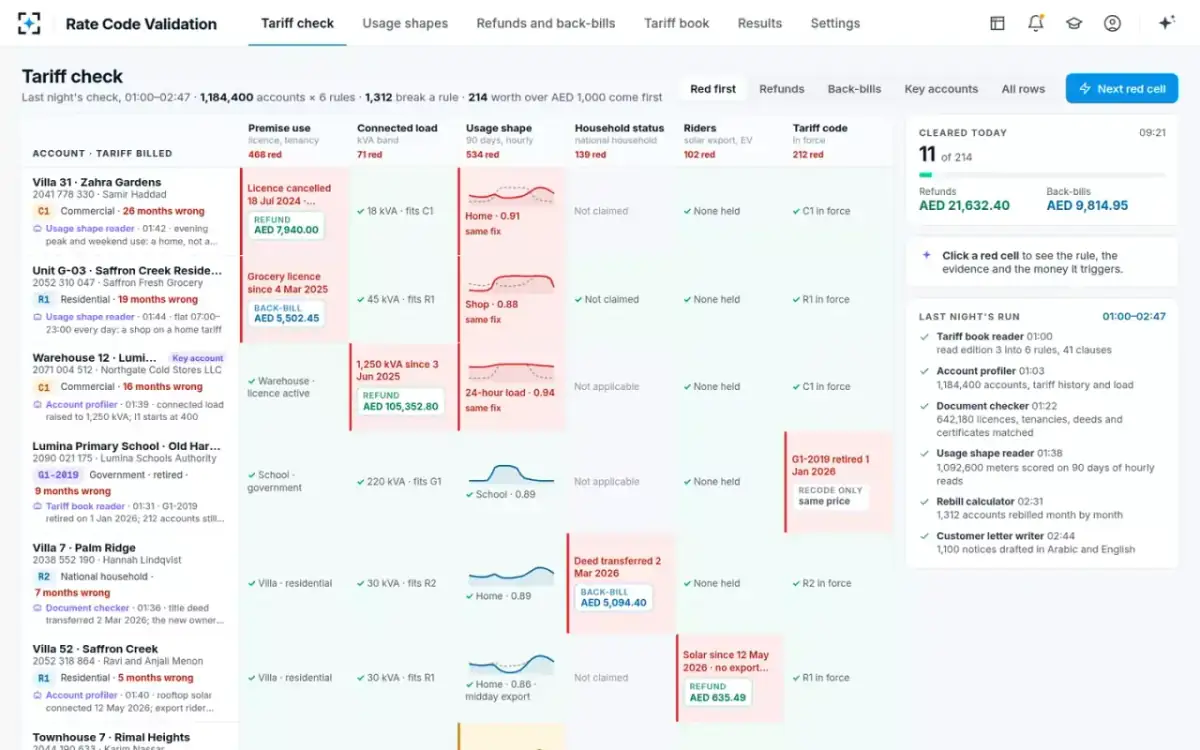Click the agent icon beside Lumina's Tariff book reader
This screenshot has width=1200, height=750.
[x=38, y=507]
